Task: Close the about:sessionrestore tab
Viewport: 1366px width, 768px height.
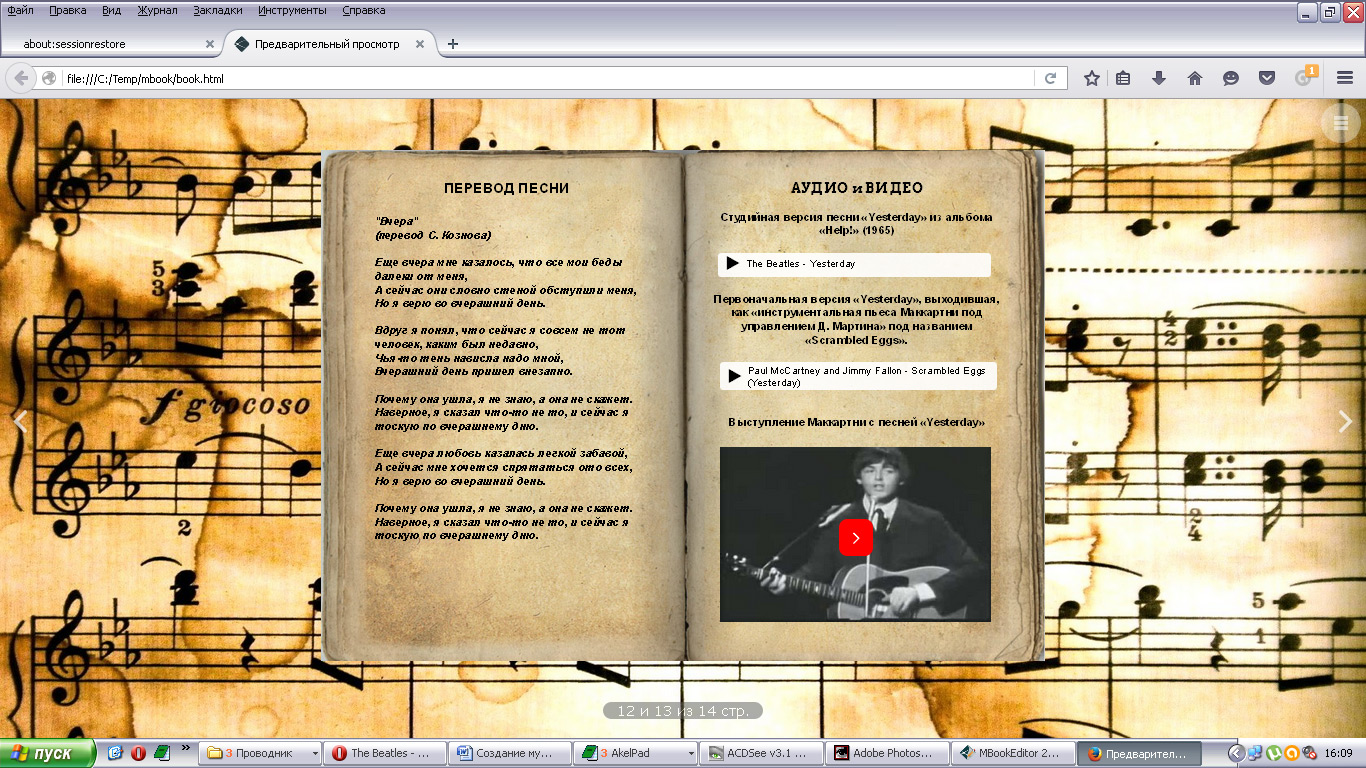Action: [210, 44]
